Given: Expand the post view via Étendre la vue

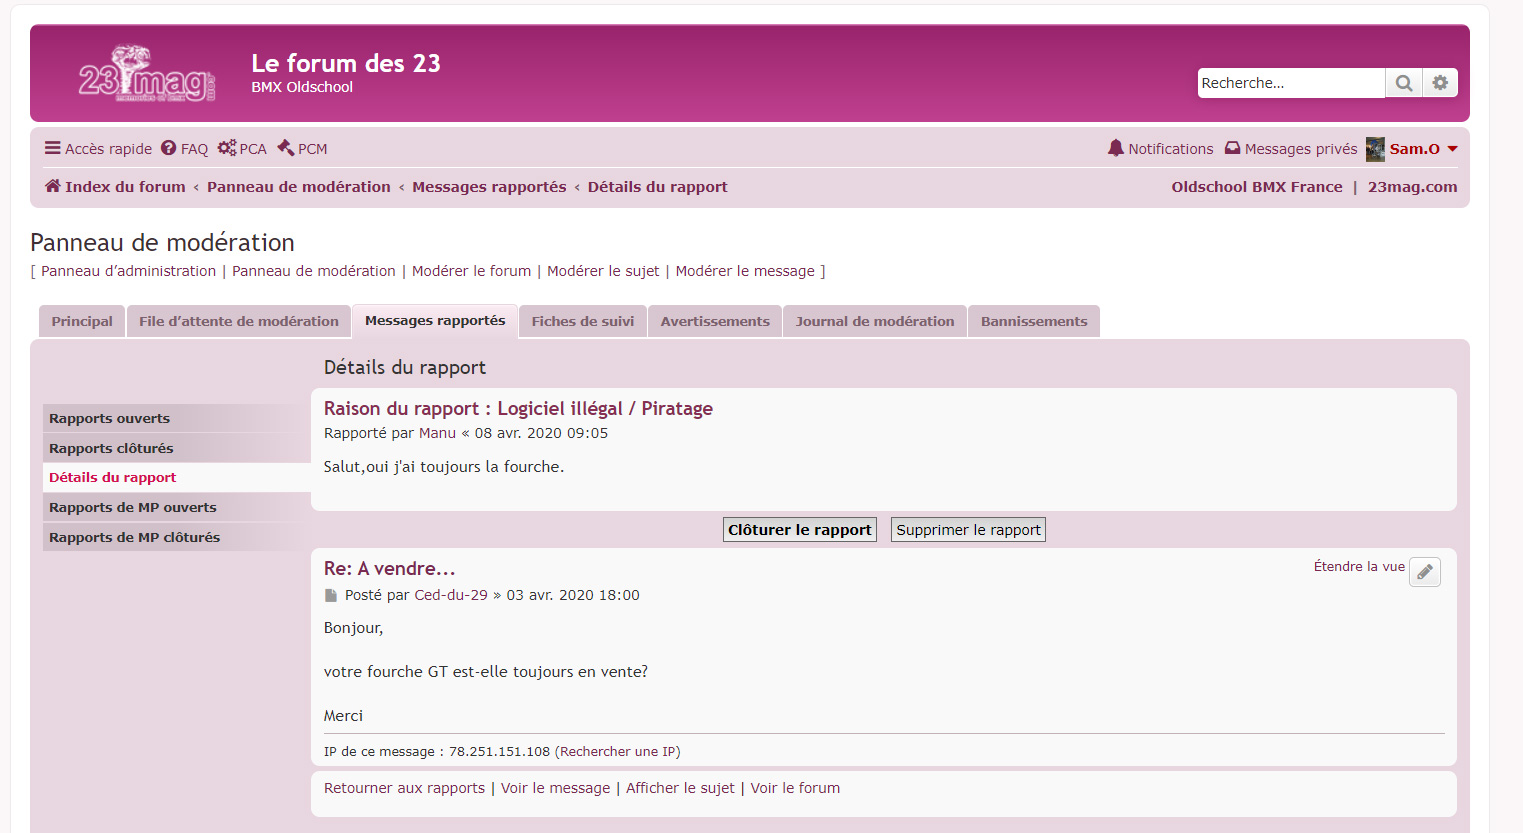Looking at the screenshot, I should [x=1358, y=566].
